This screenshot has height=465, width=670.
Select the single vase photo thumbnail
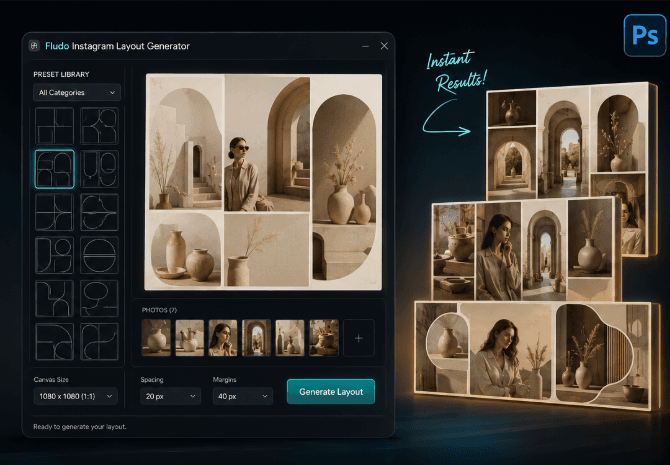(156, 338)
